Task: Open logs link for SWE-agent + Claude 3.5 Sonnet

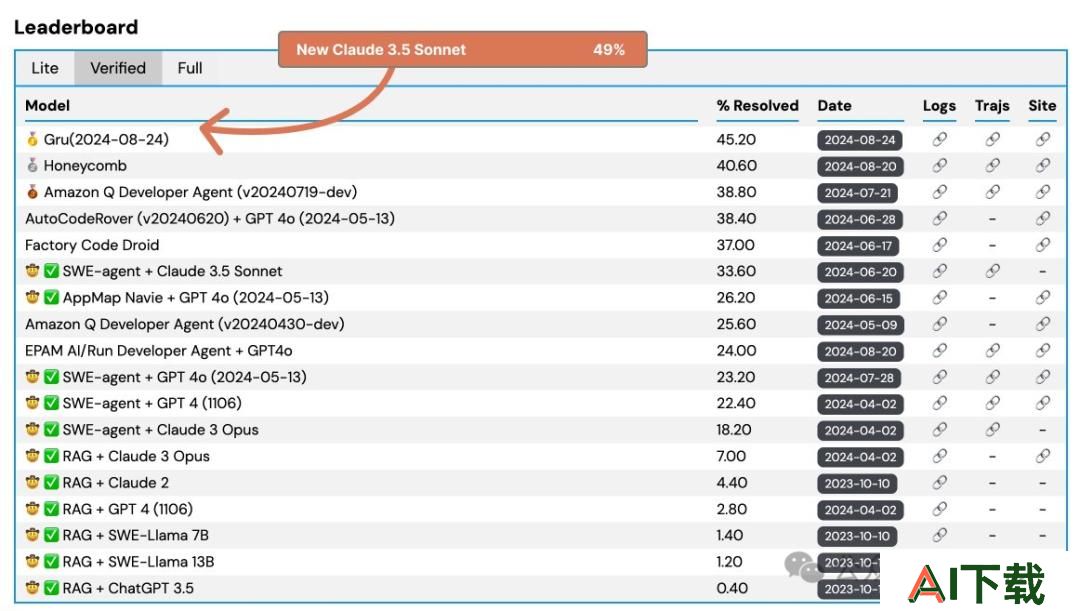Action: (x=939, y=271)
